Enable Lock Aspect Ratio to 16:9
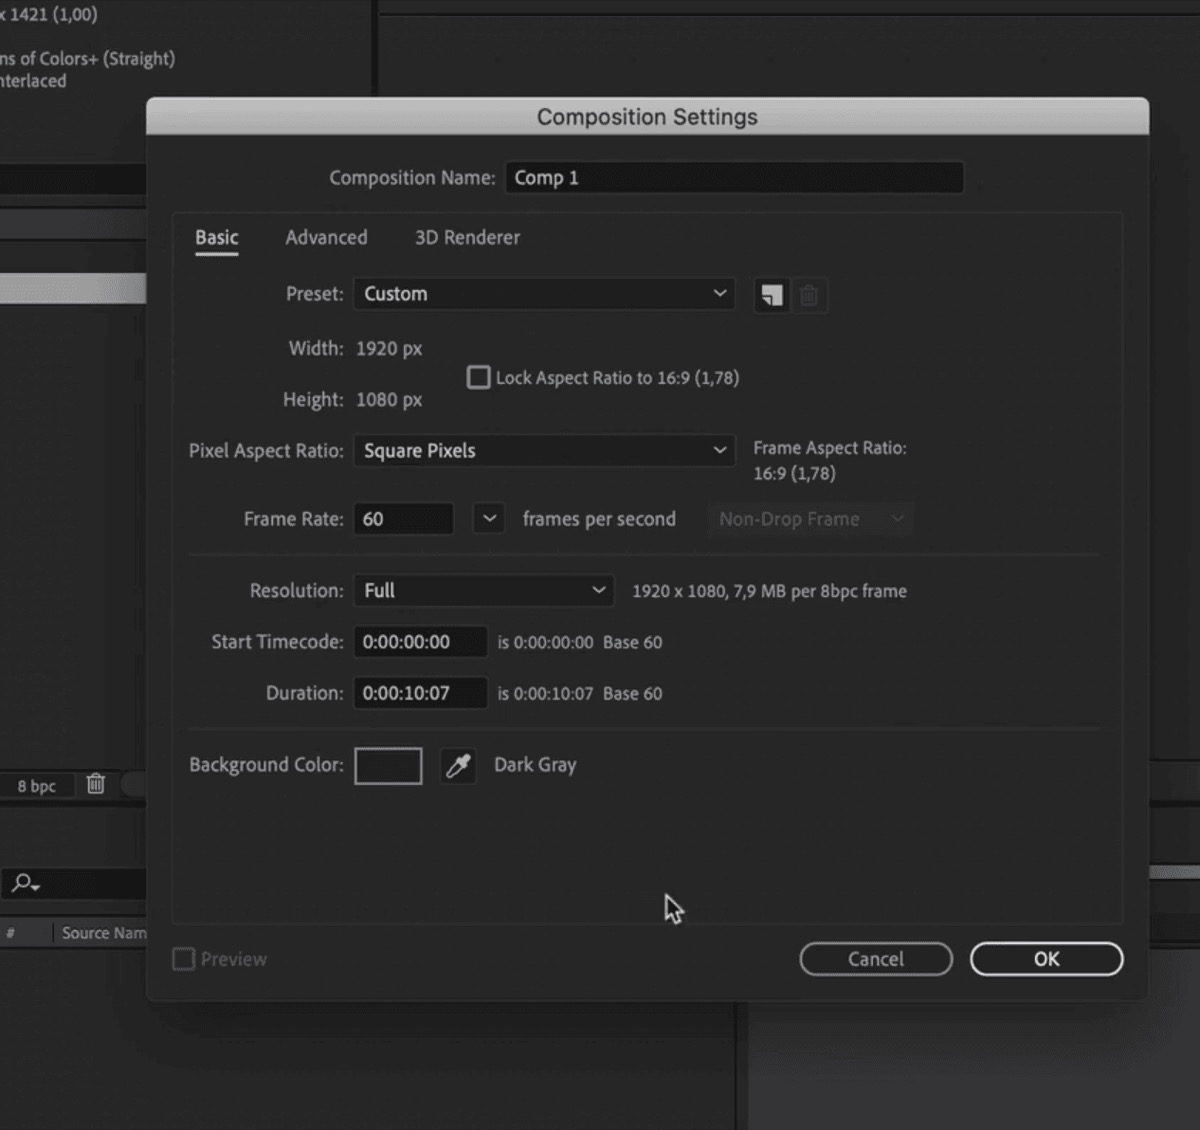 [x=479, y=378]
